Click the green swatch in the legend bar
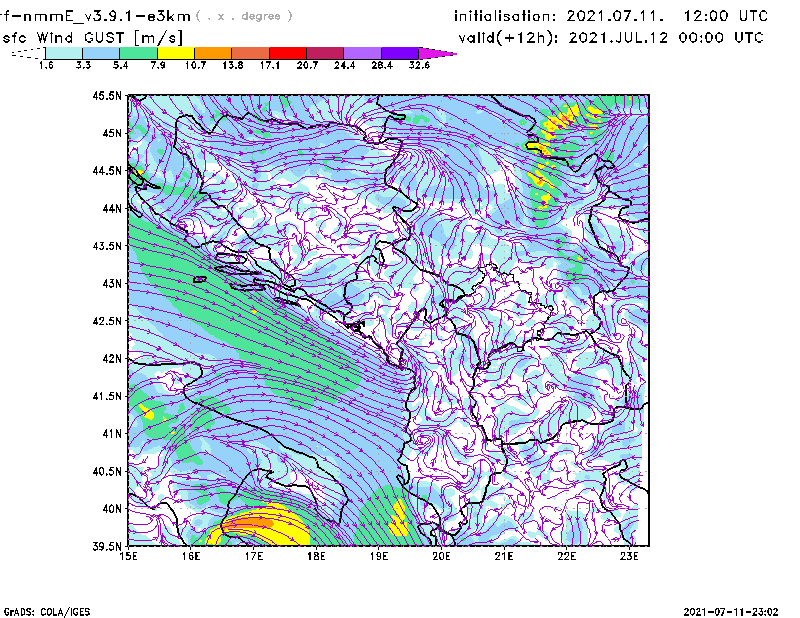 coord(138,53)
